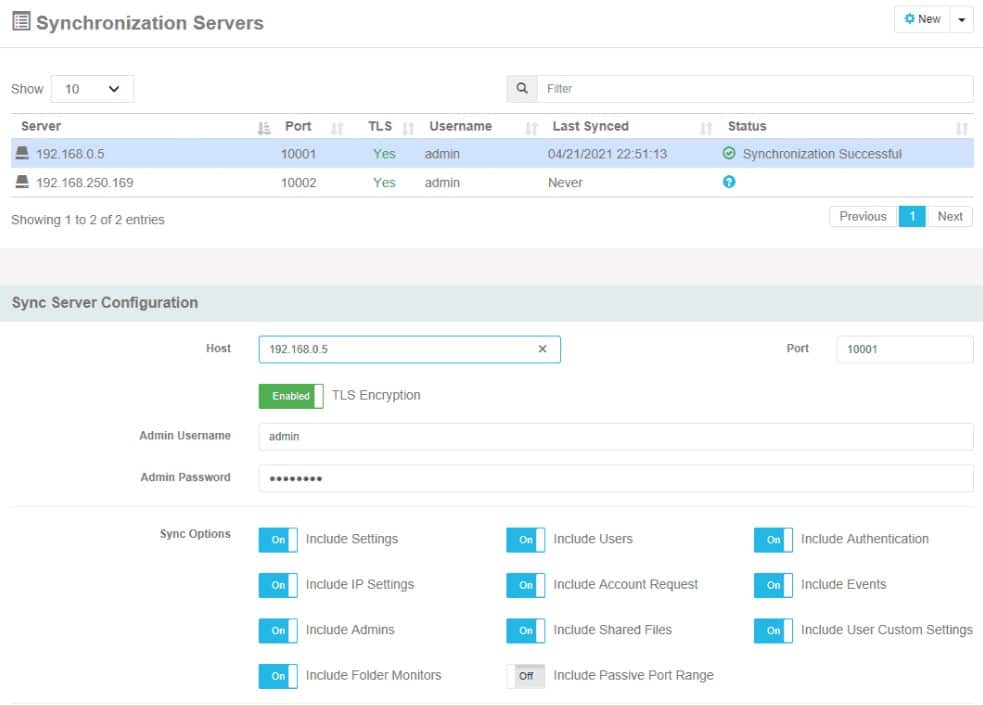Screen dimensions: 983x705
Task: Toggle Include Account Request switch
Action: point(525,585)
